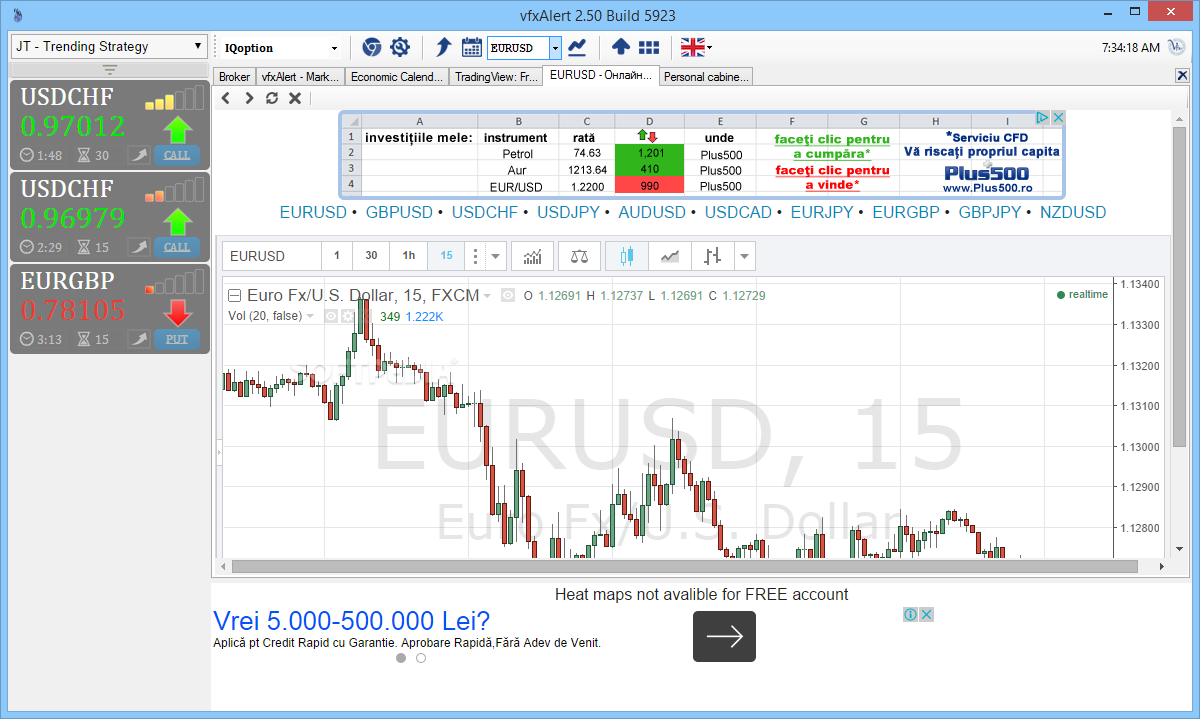
Task: Switch to EURUSD - Онлайн tab
Action: [601, 75]
